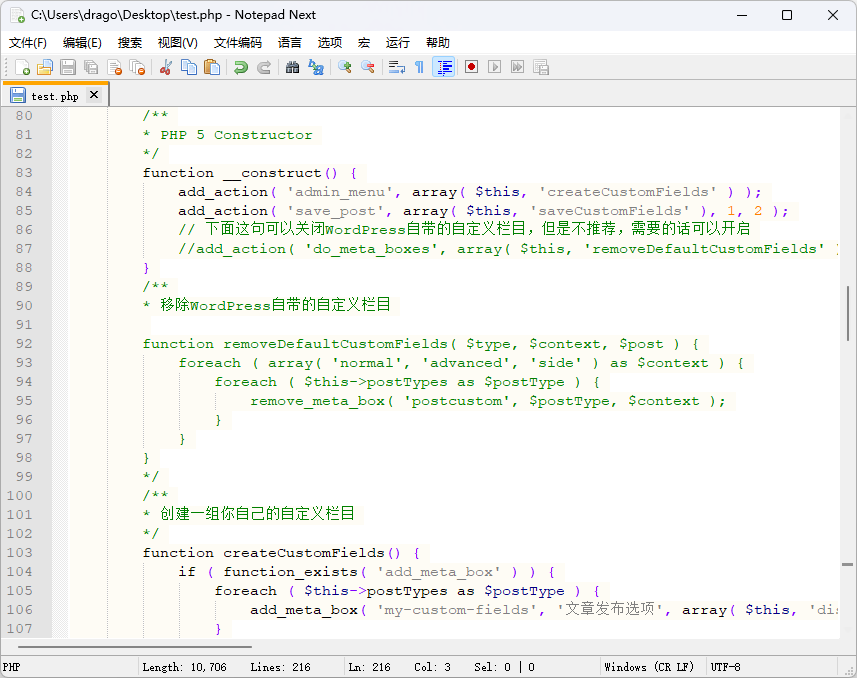Image resolution: width=857 pixels, height=678 pixels.
Task: Click the Open file folder icon
Action: click(45, 67)
